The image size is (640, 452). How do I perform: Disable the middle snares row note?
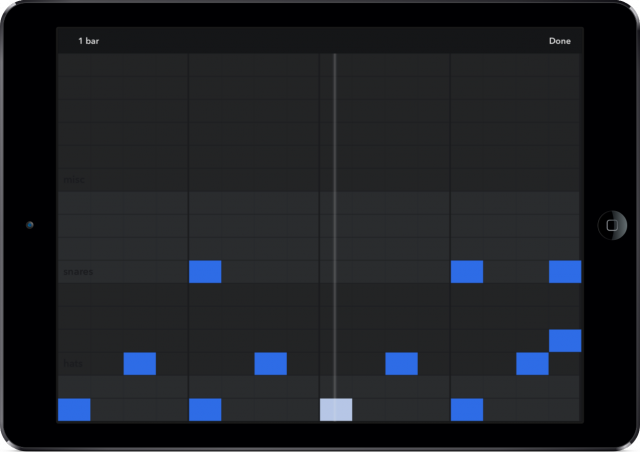coord(467,271)
